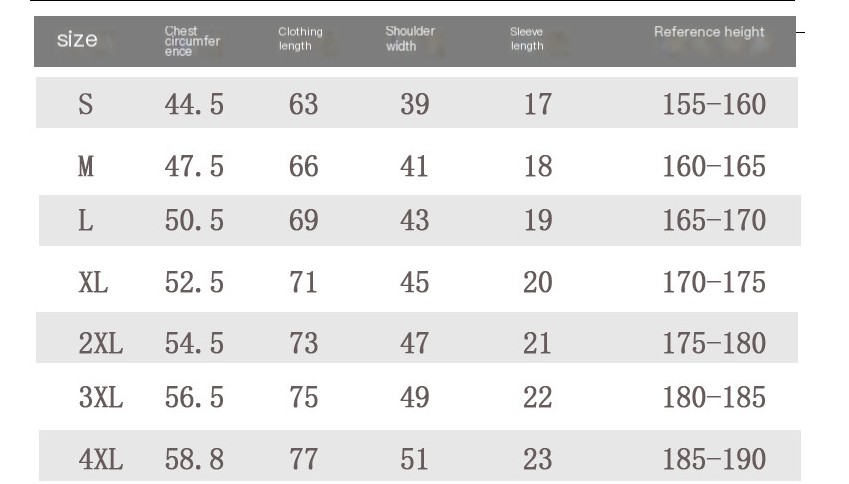Click the 2XL size row label
The width and height of the screenshot is (849, 484).
click(101, 343)
